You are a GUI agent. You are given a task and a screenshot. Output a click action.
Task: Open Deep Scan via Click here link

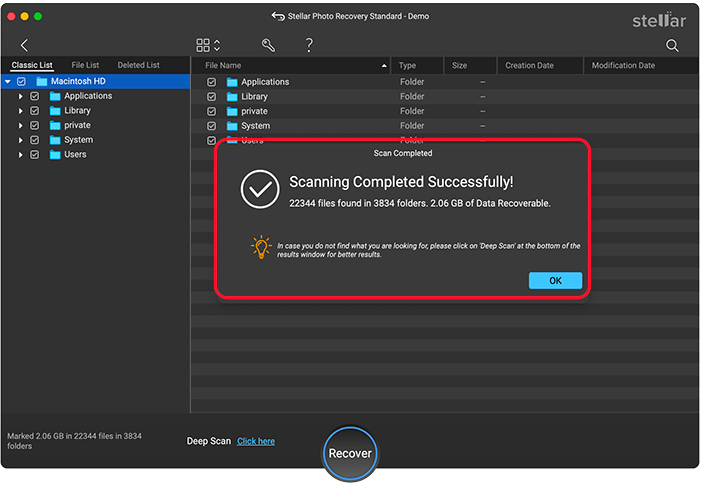coord(256,442)
